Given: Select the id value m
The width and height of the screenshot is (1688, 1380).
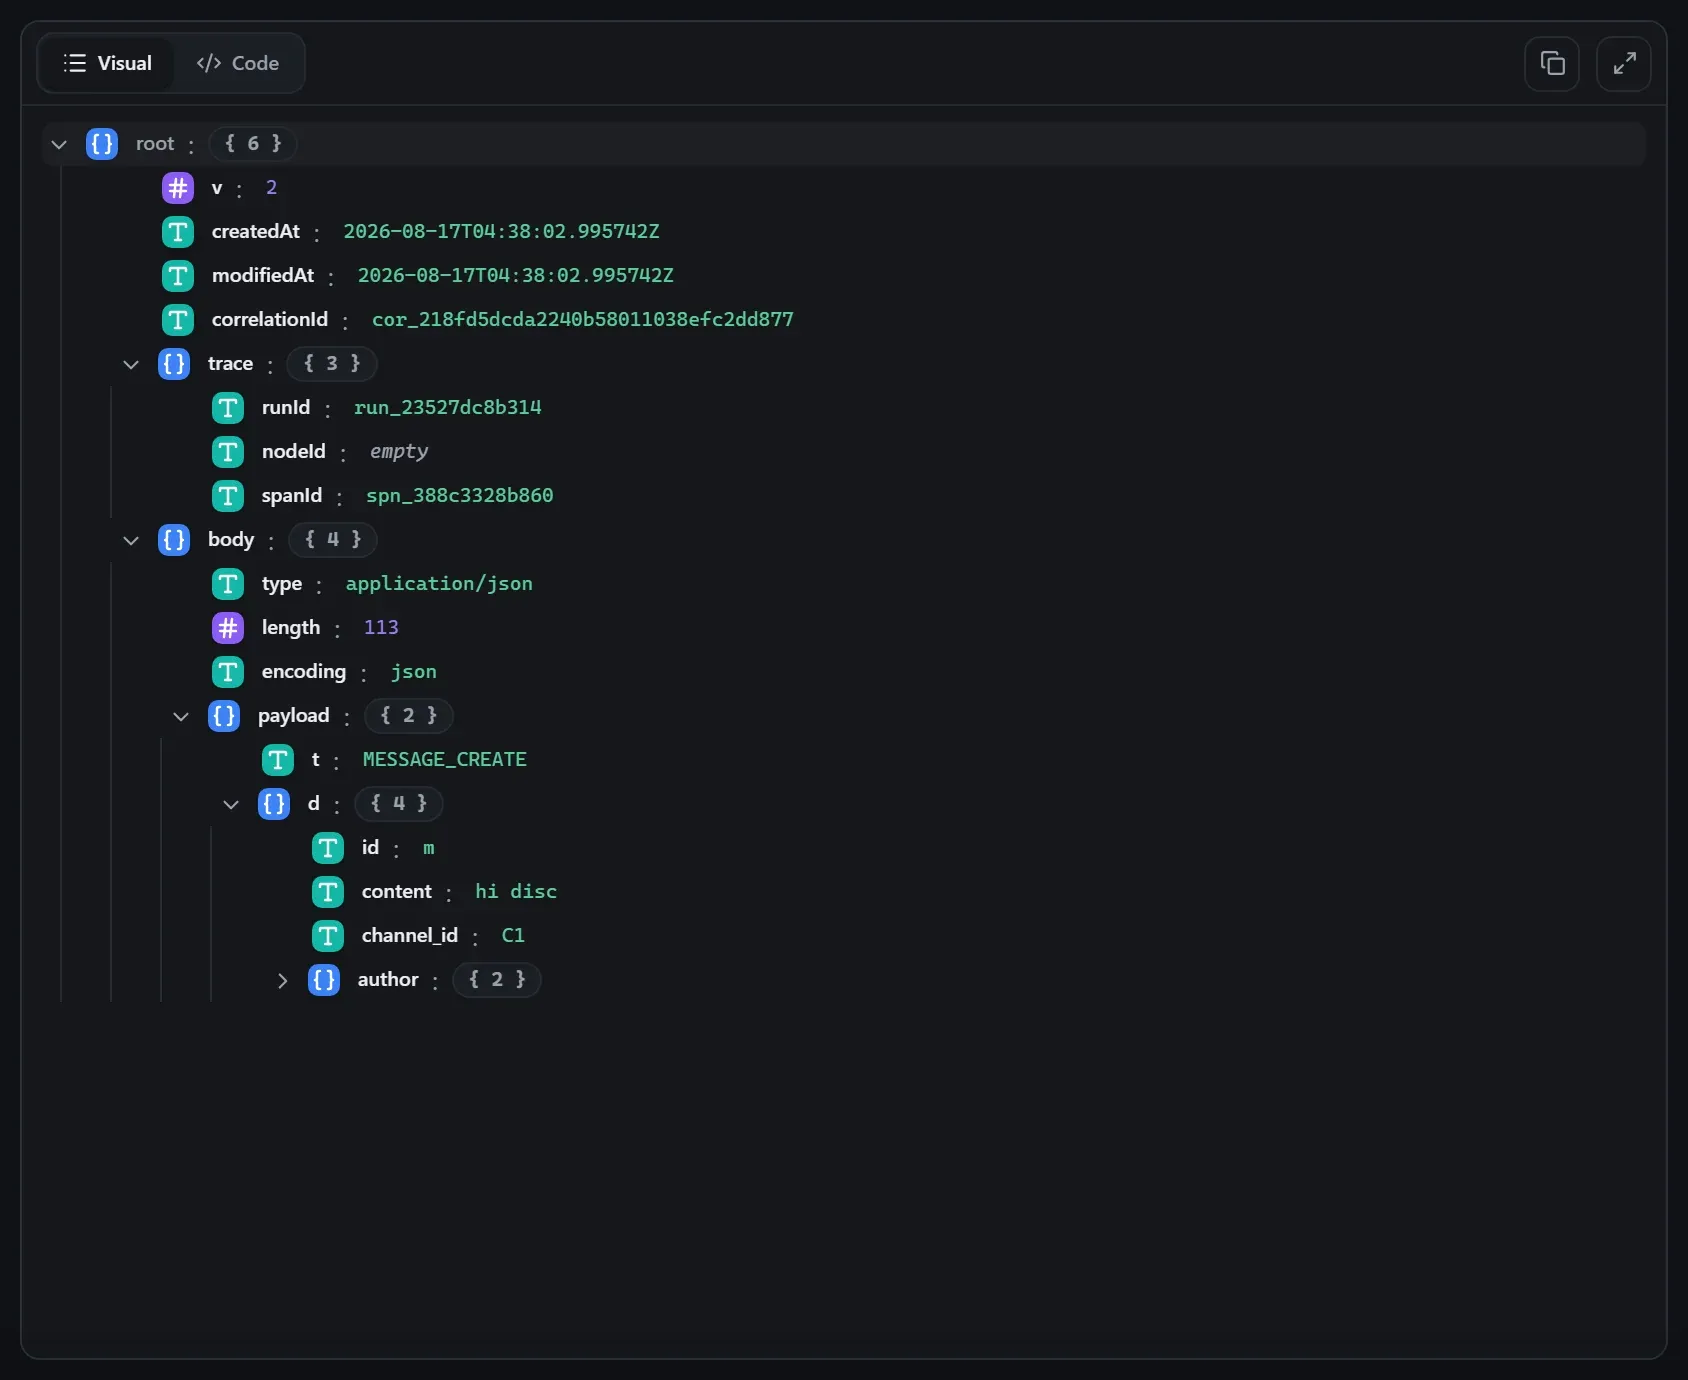Looking at the screenshot, I should [429, 848].
